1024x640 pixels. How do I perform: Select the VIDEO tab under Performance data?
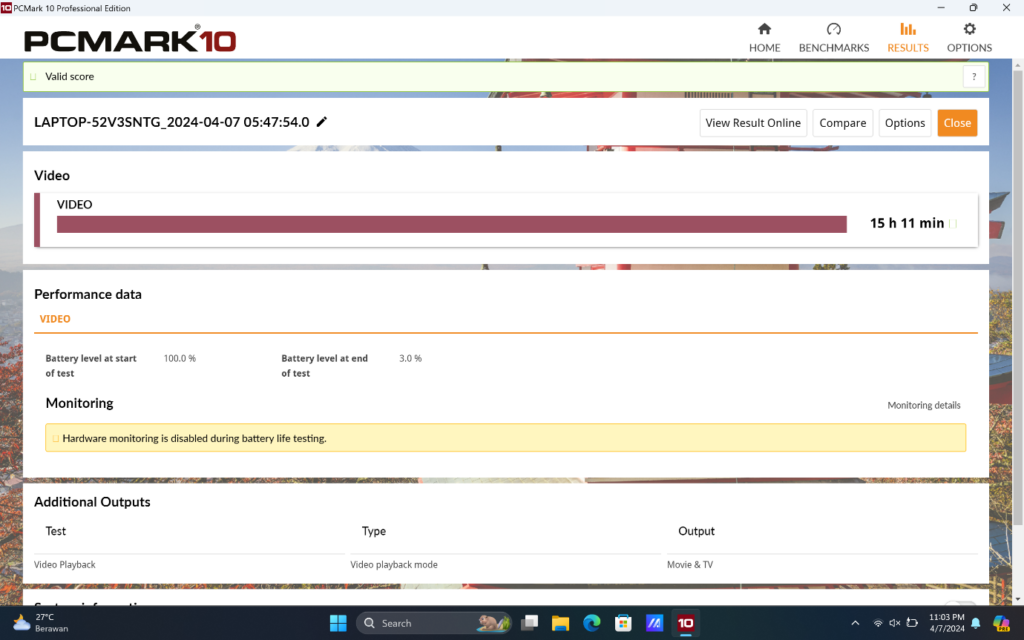tap(55, 319)
